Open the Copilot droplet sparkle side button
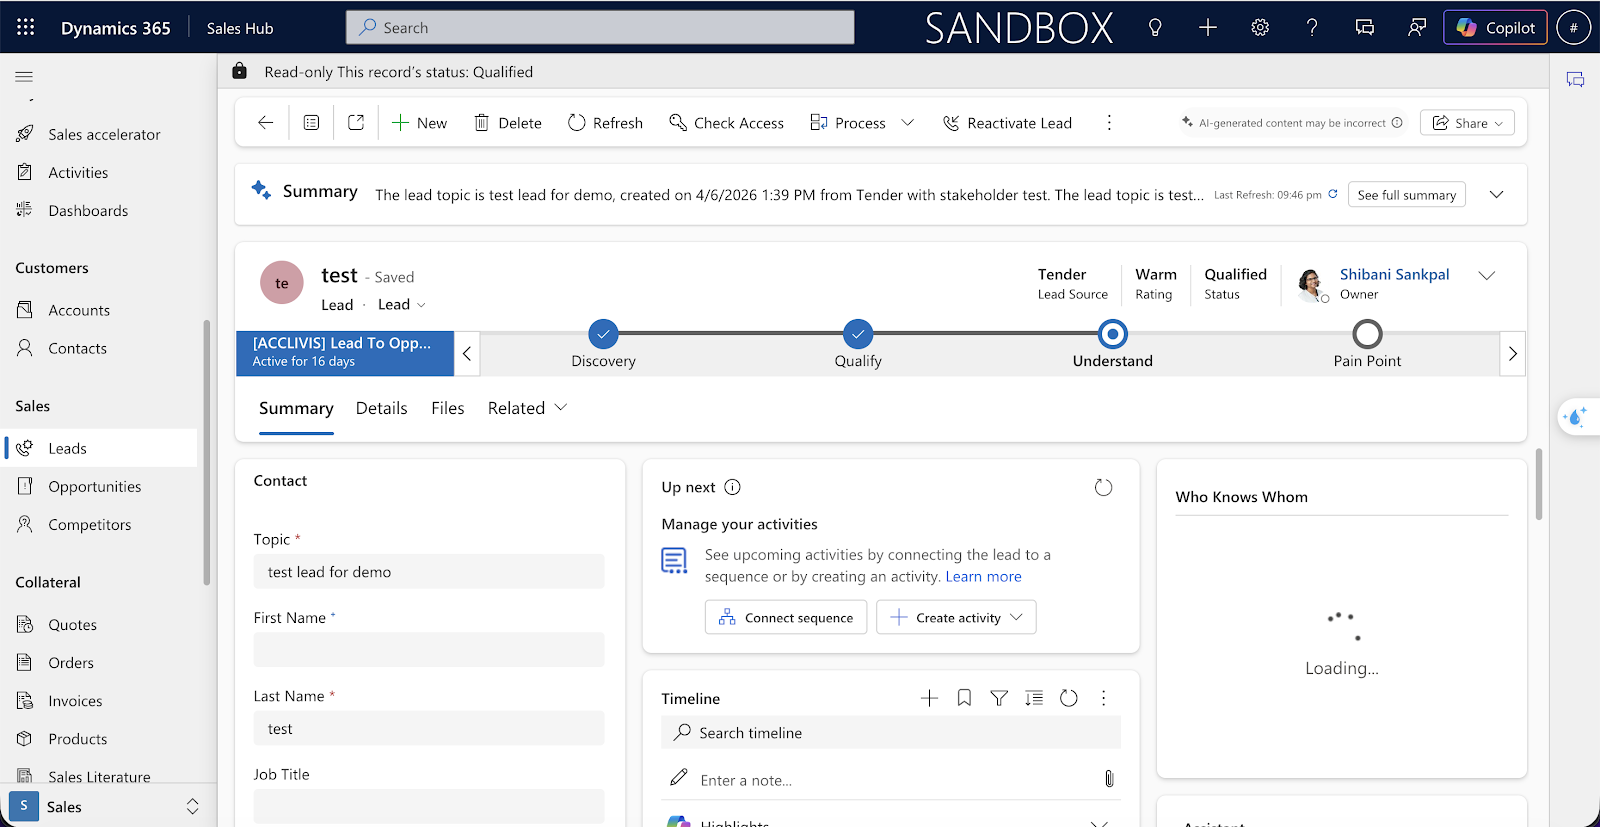 click(x=1577, y=417)
